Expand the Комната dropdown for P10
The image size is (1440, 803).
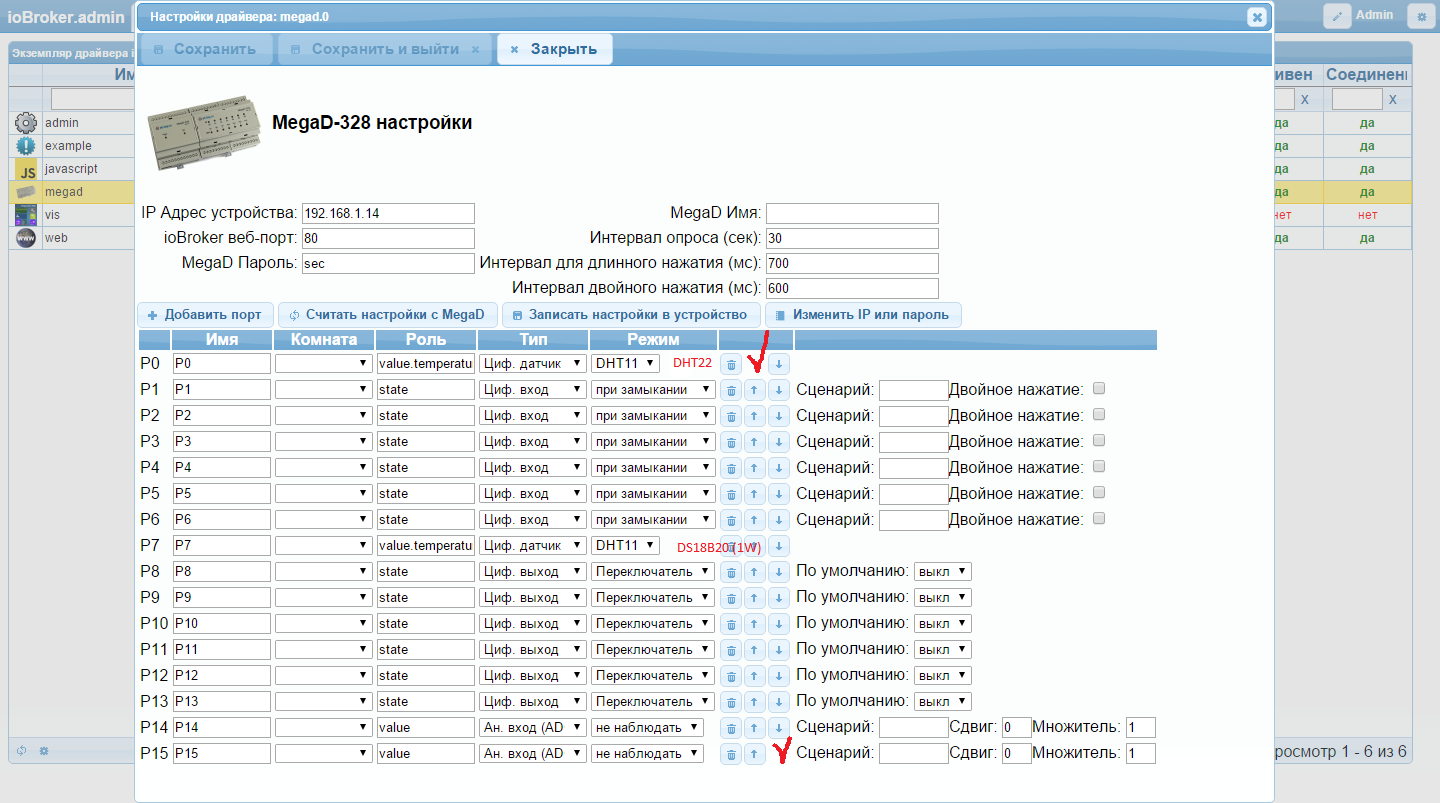click(x=324, y=623)
